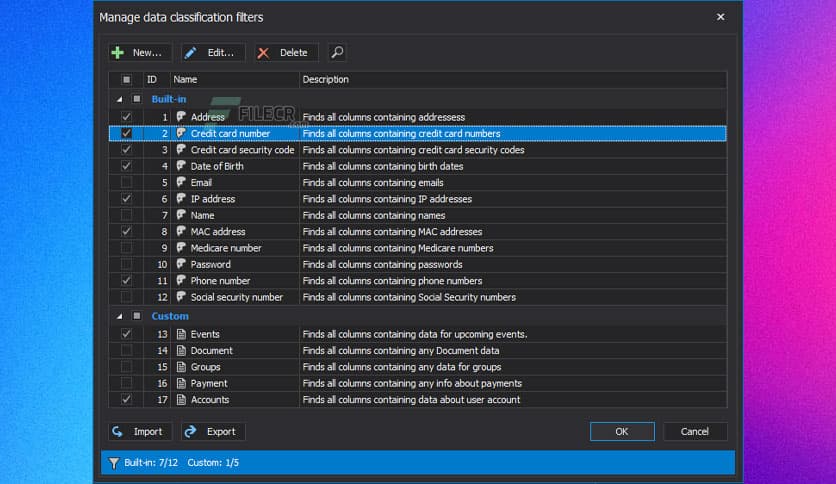Sort by the Name column header
This screenshot has height=484, width=836.
(235, 79)
